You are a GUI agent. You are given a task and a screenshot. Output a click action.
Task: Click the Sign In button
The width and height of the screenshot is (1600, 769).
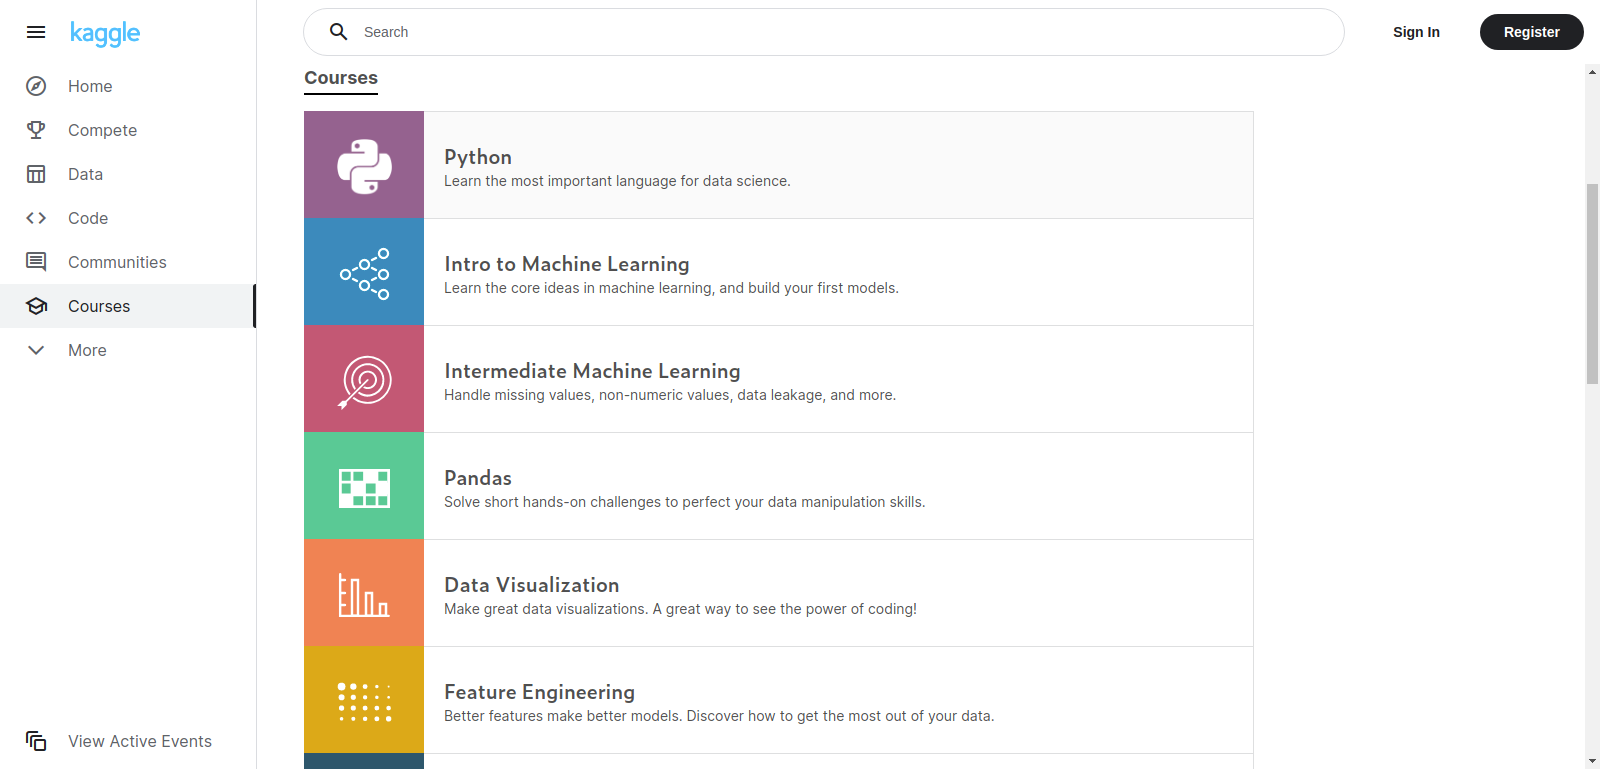(1416, 32)
